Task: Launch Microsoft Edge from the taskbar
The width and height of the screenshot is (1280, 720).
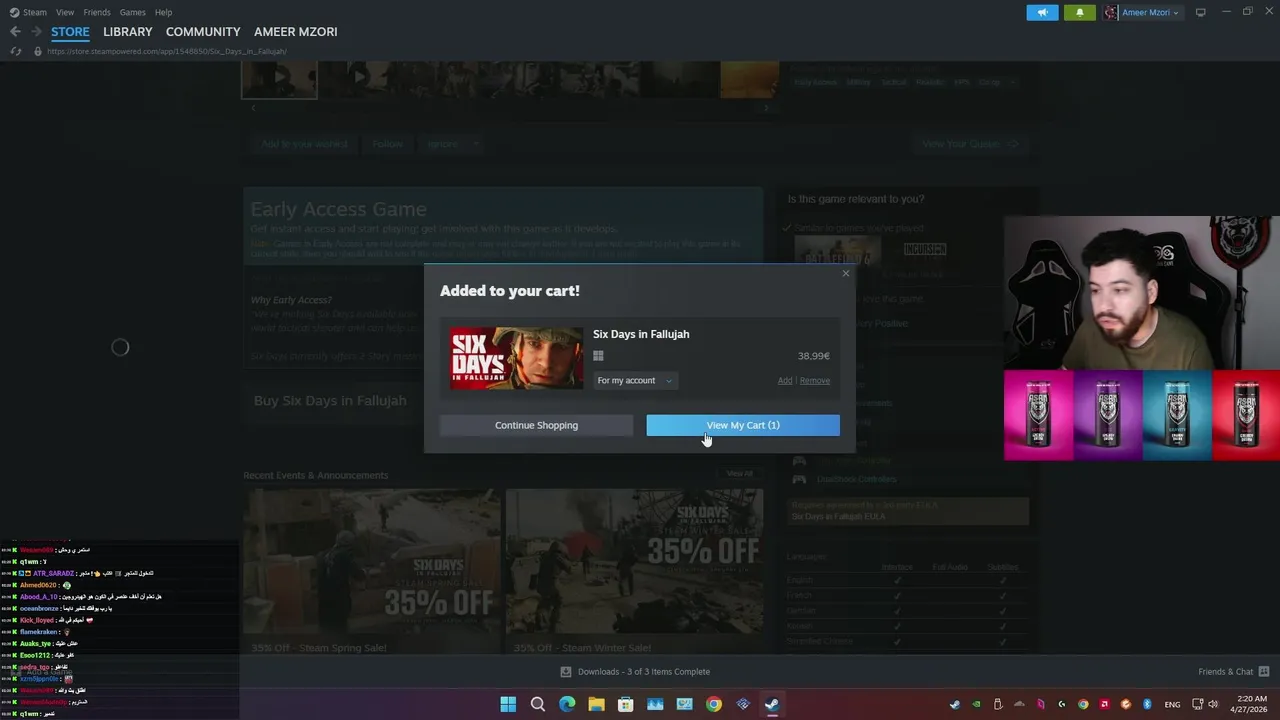Action: [567, 704]
